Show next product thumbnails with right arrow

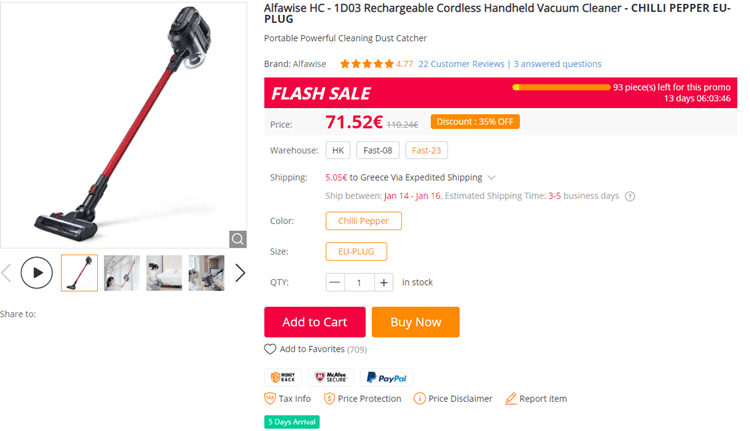click(x=240, y=273)
